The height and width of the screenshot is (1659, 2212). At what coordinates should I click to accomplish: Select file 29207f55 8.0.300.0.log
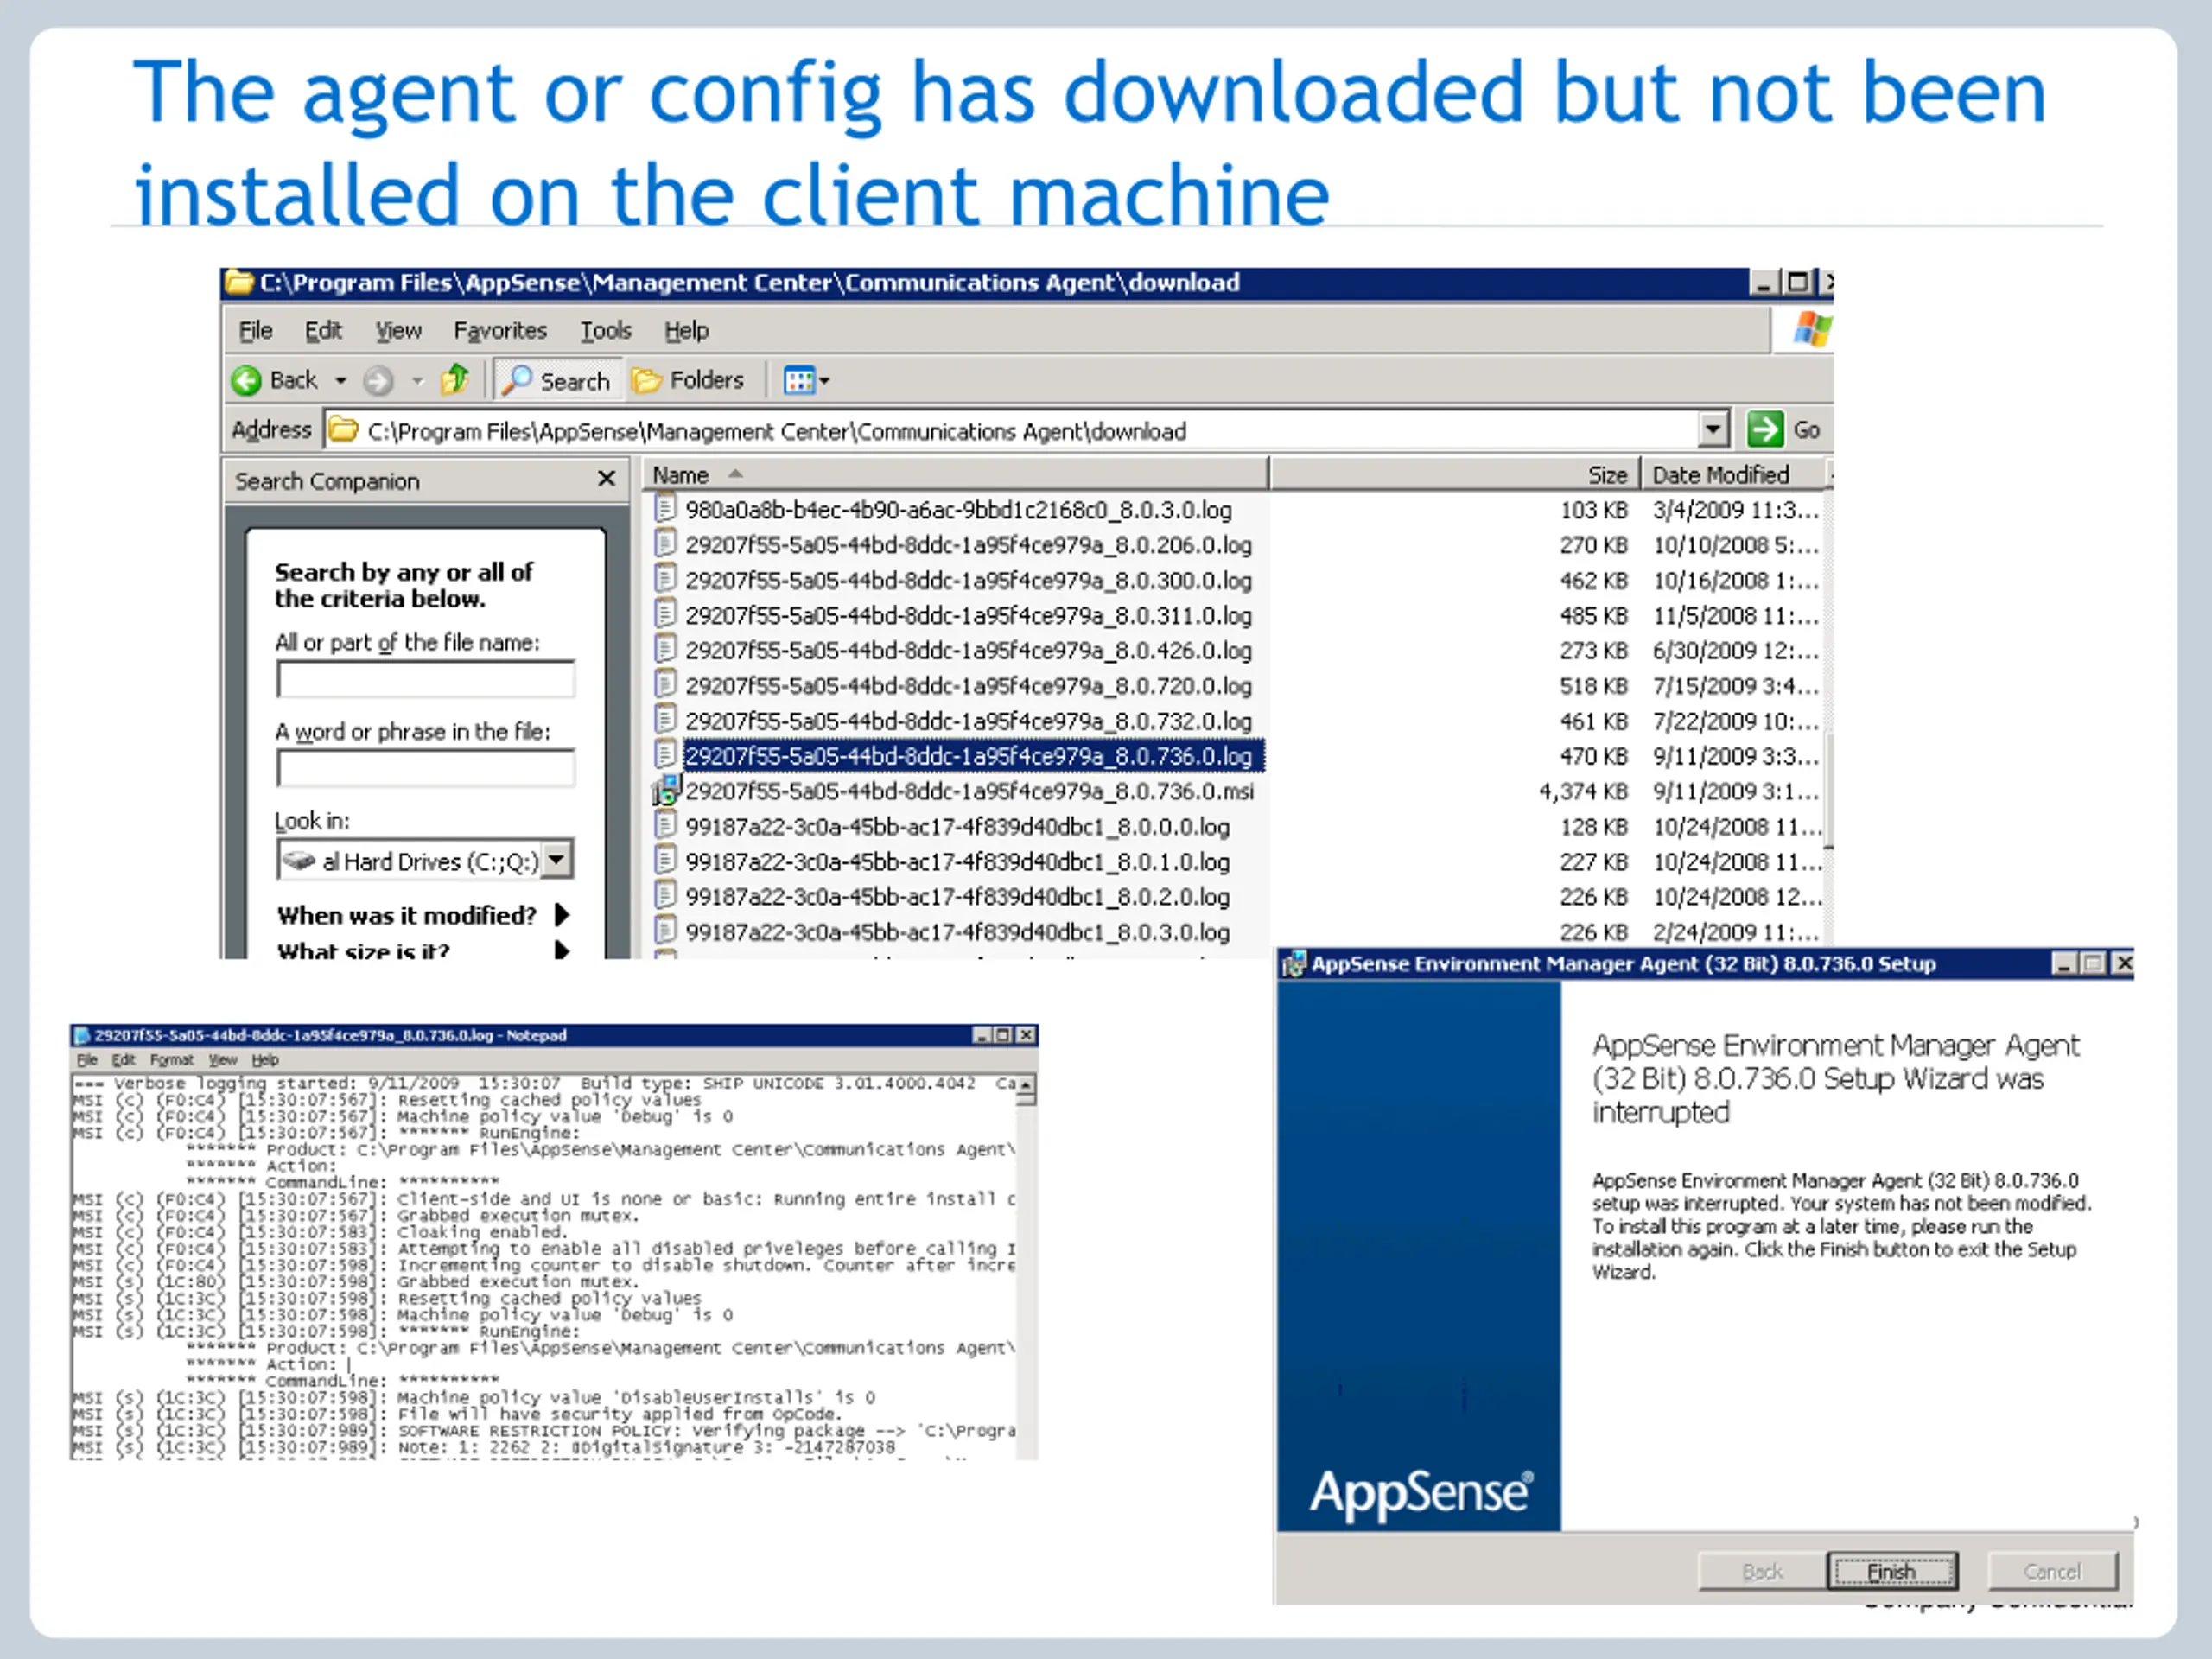[968, 580]
